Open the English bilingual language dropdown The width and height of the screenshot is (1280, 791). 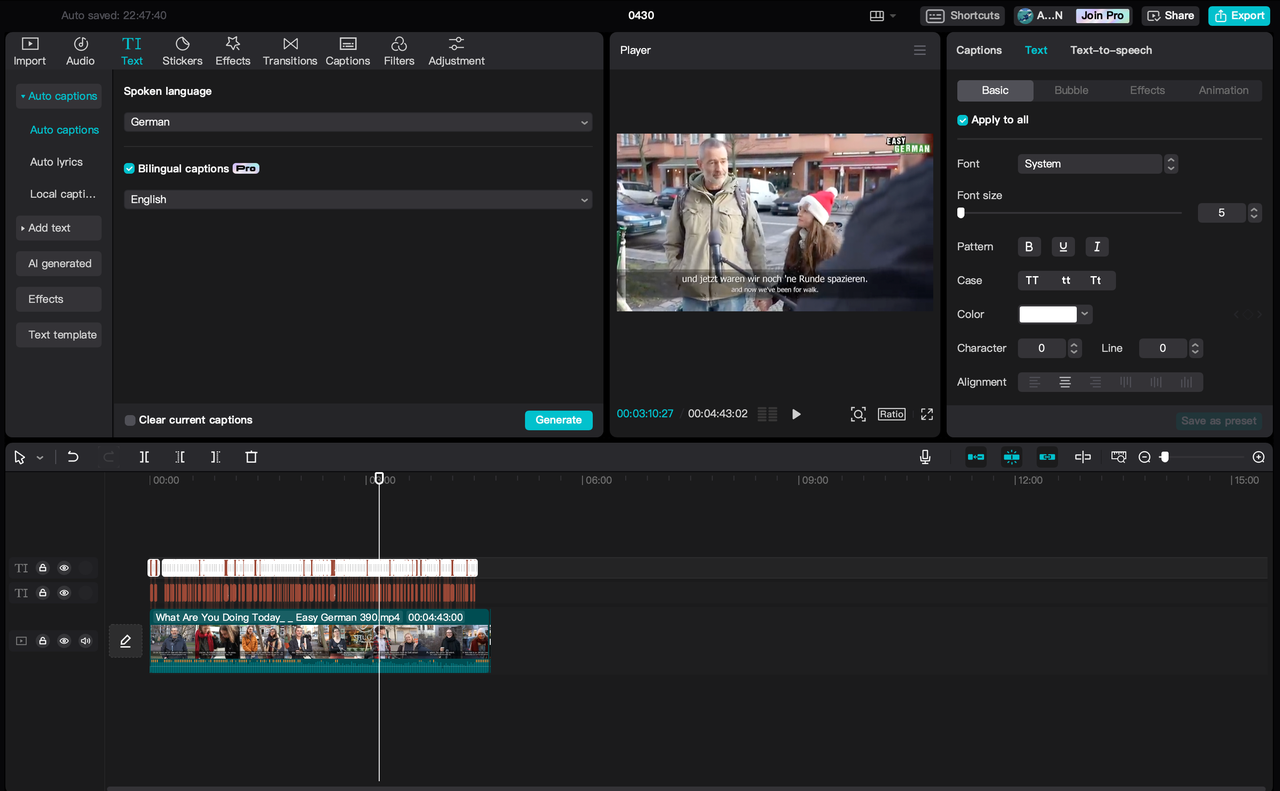click(x=357, y=200)
